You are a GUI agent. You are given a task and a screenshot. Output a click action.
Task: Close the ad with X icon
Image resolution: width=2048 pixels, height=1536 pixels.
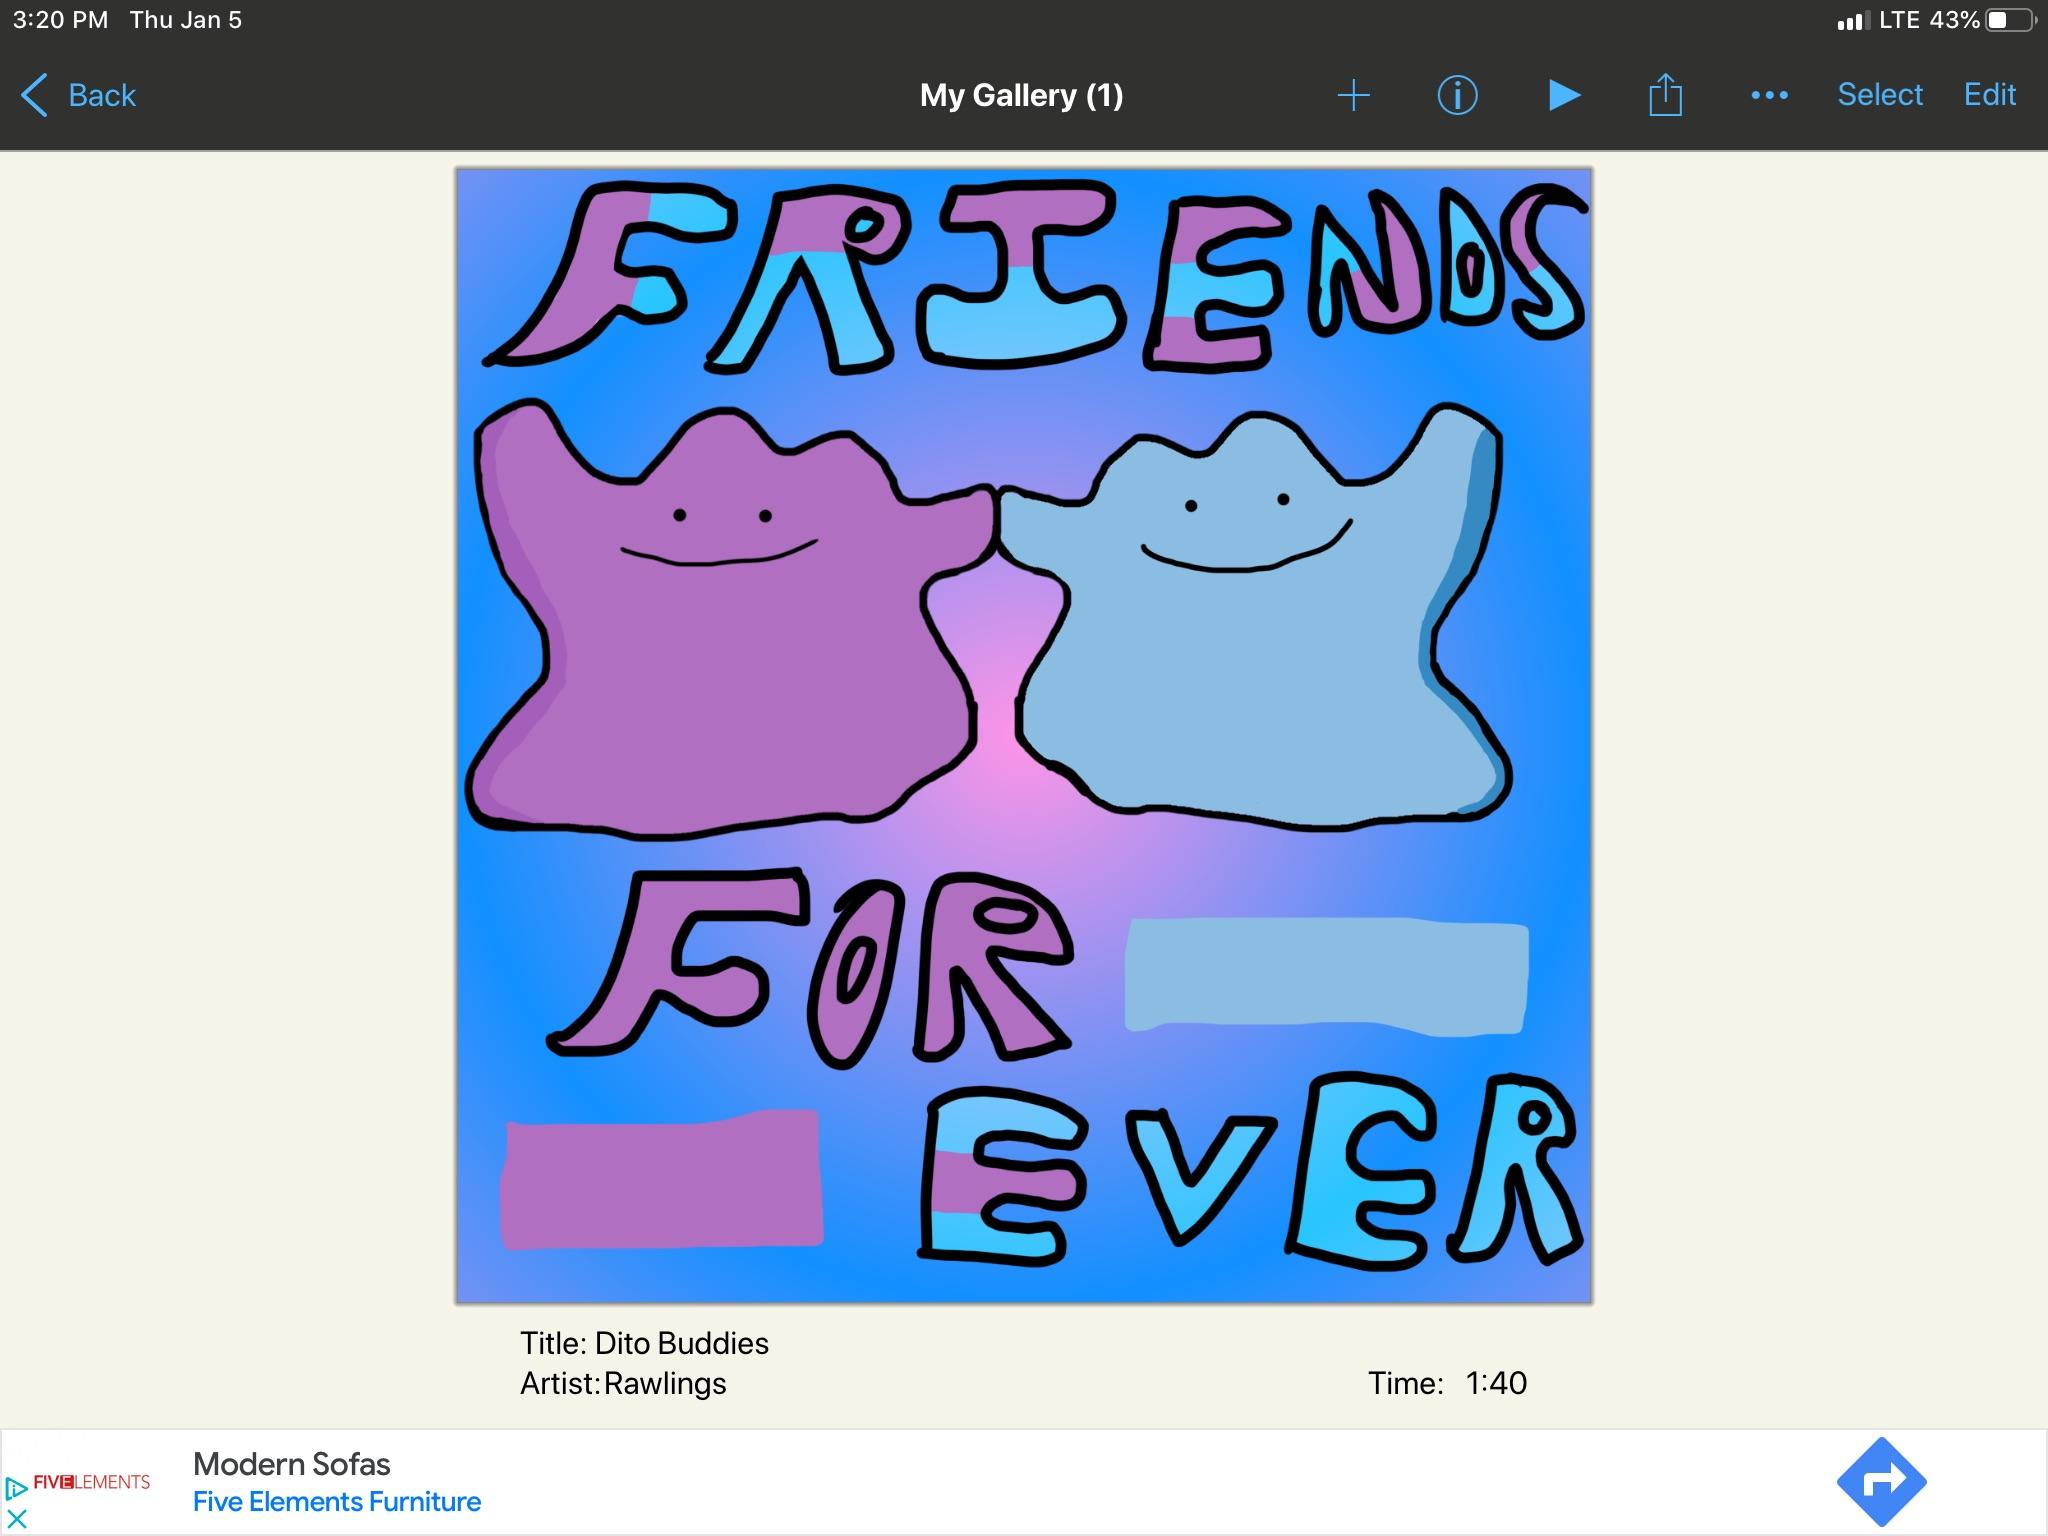pyautogui.click(x=16, y=1519)
